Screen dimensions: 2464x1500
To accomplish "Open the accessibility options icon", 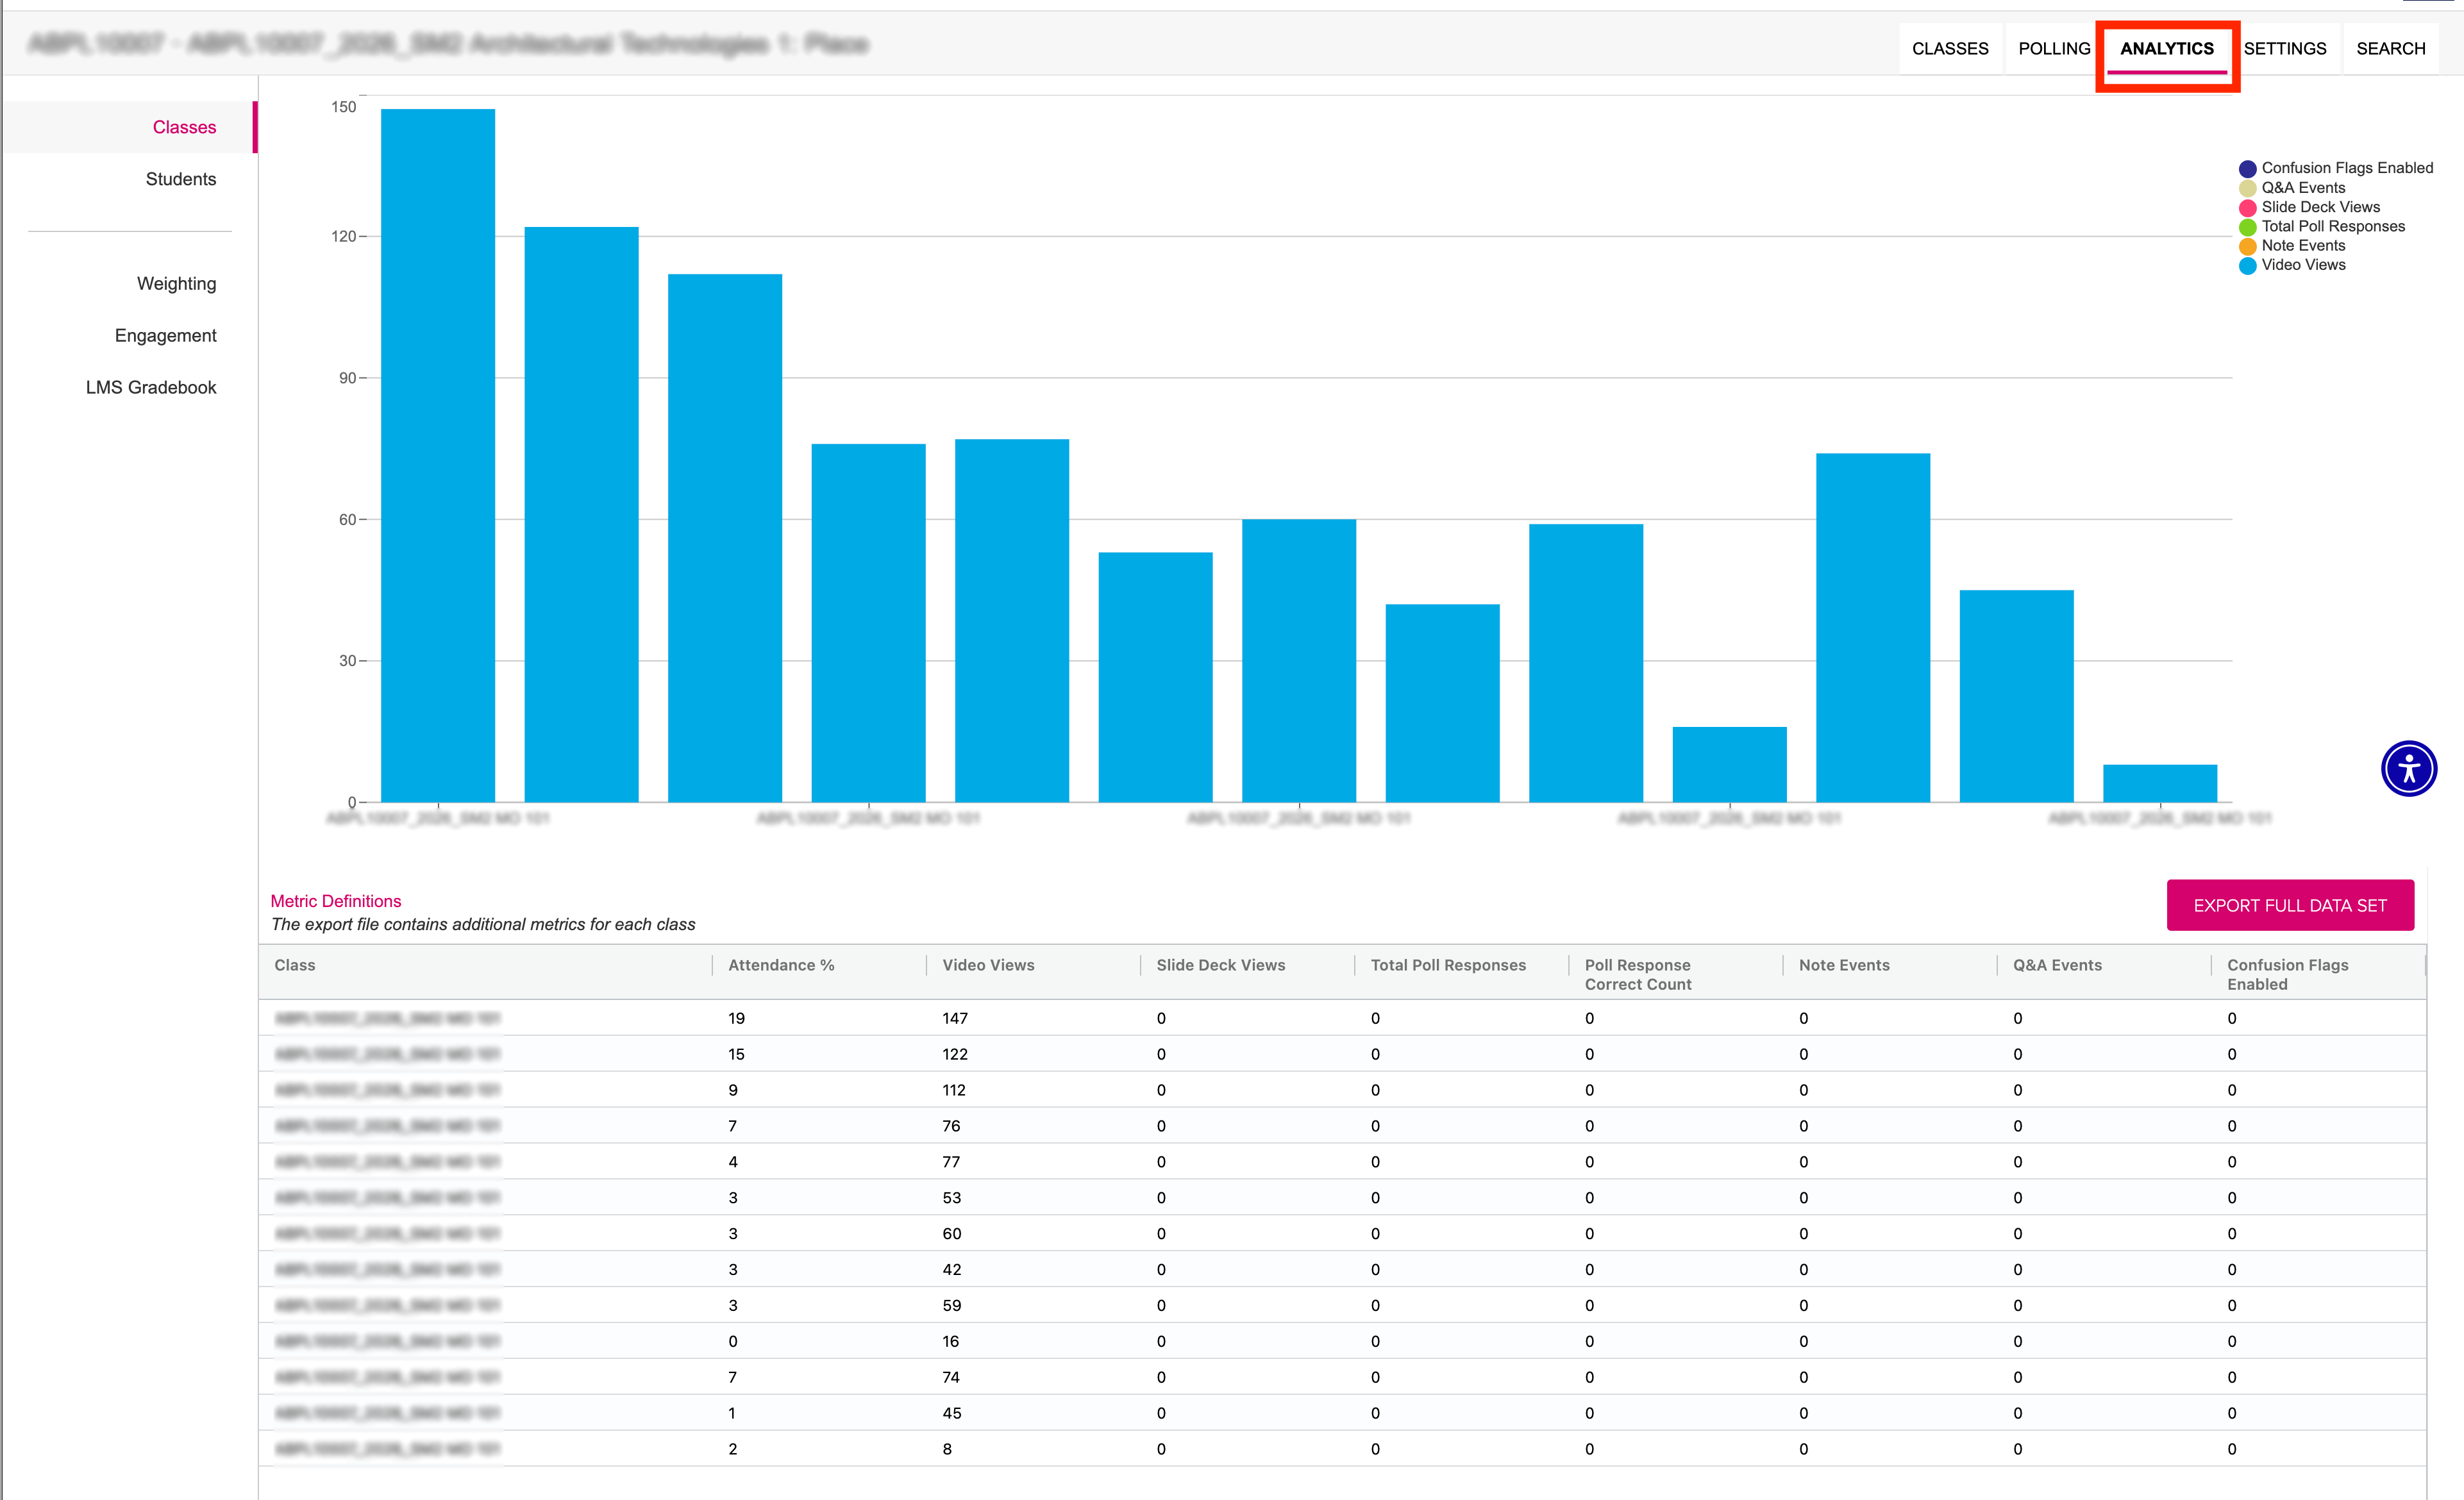I will (x=2408, y=768).
